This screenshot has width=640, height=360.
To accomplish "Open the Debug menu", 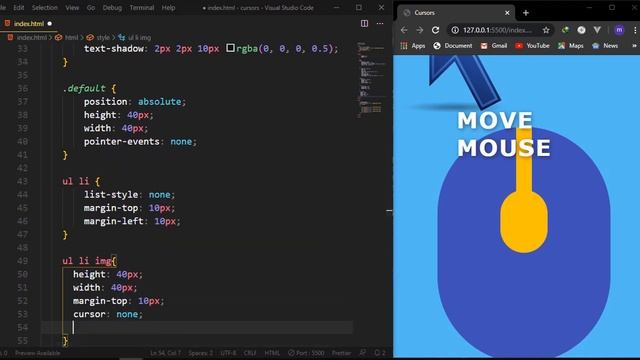I will (112, 7).
